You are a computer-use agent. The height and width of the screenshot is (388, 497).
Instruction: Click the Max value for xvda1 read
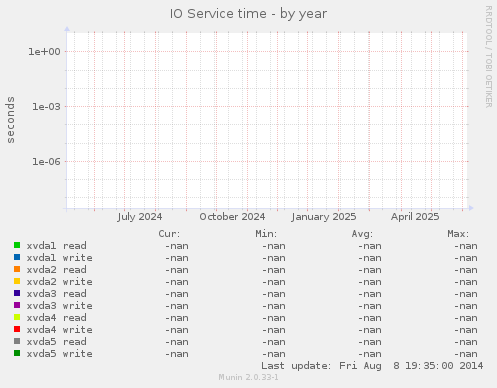[466, 246]
